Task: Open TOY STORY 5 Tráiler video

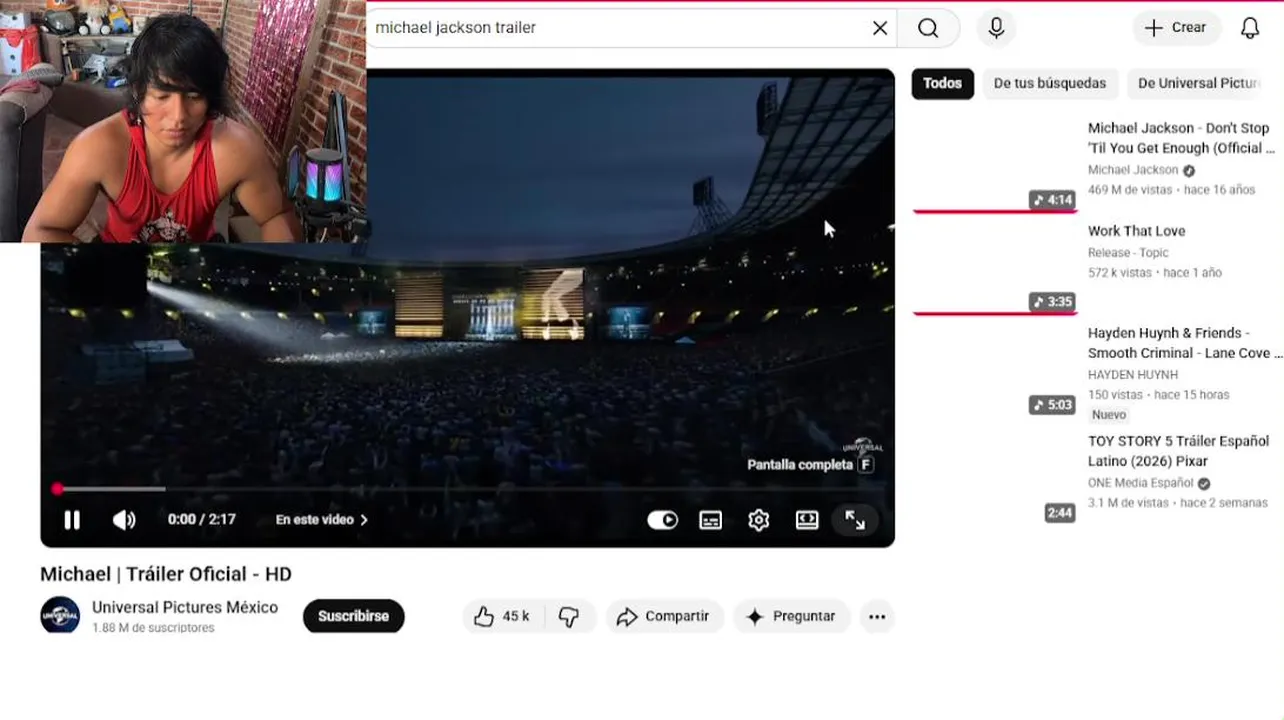Action: tap(1179, 451)
